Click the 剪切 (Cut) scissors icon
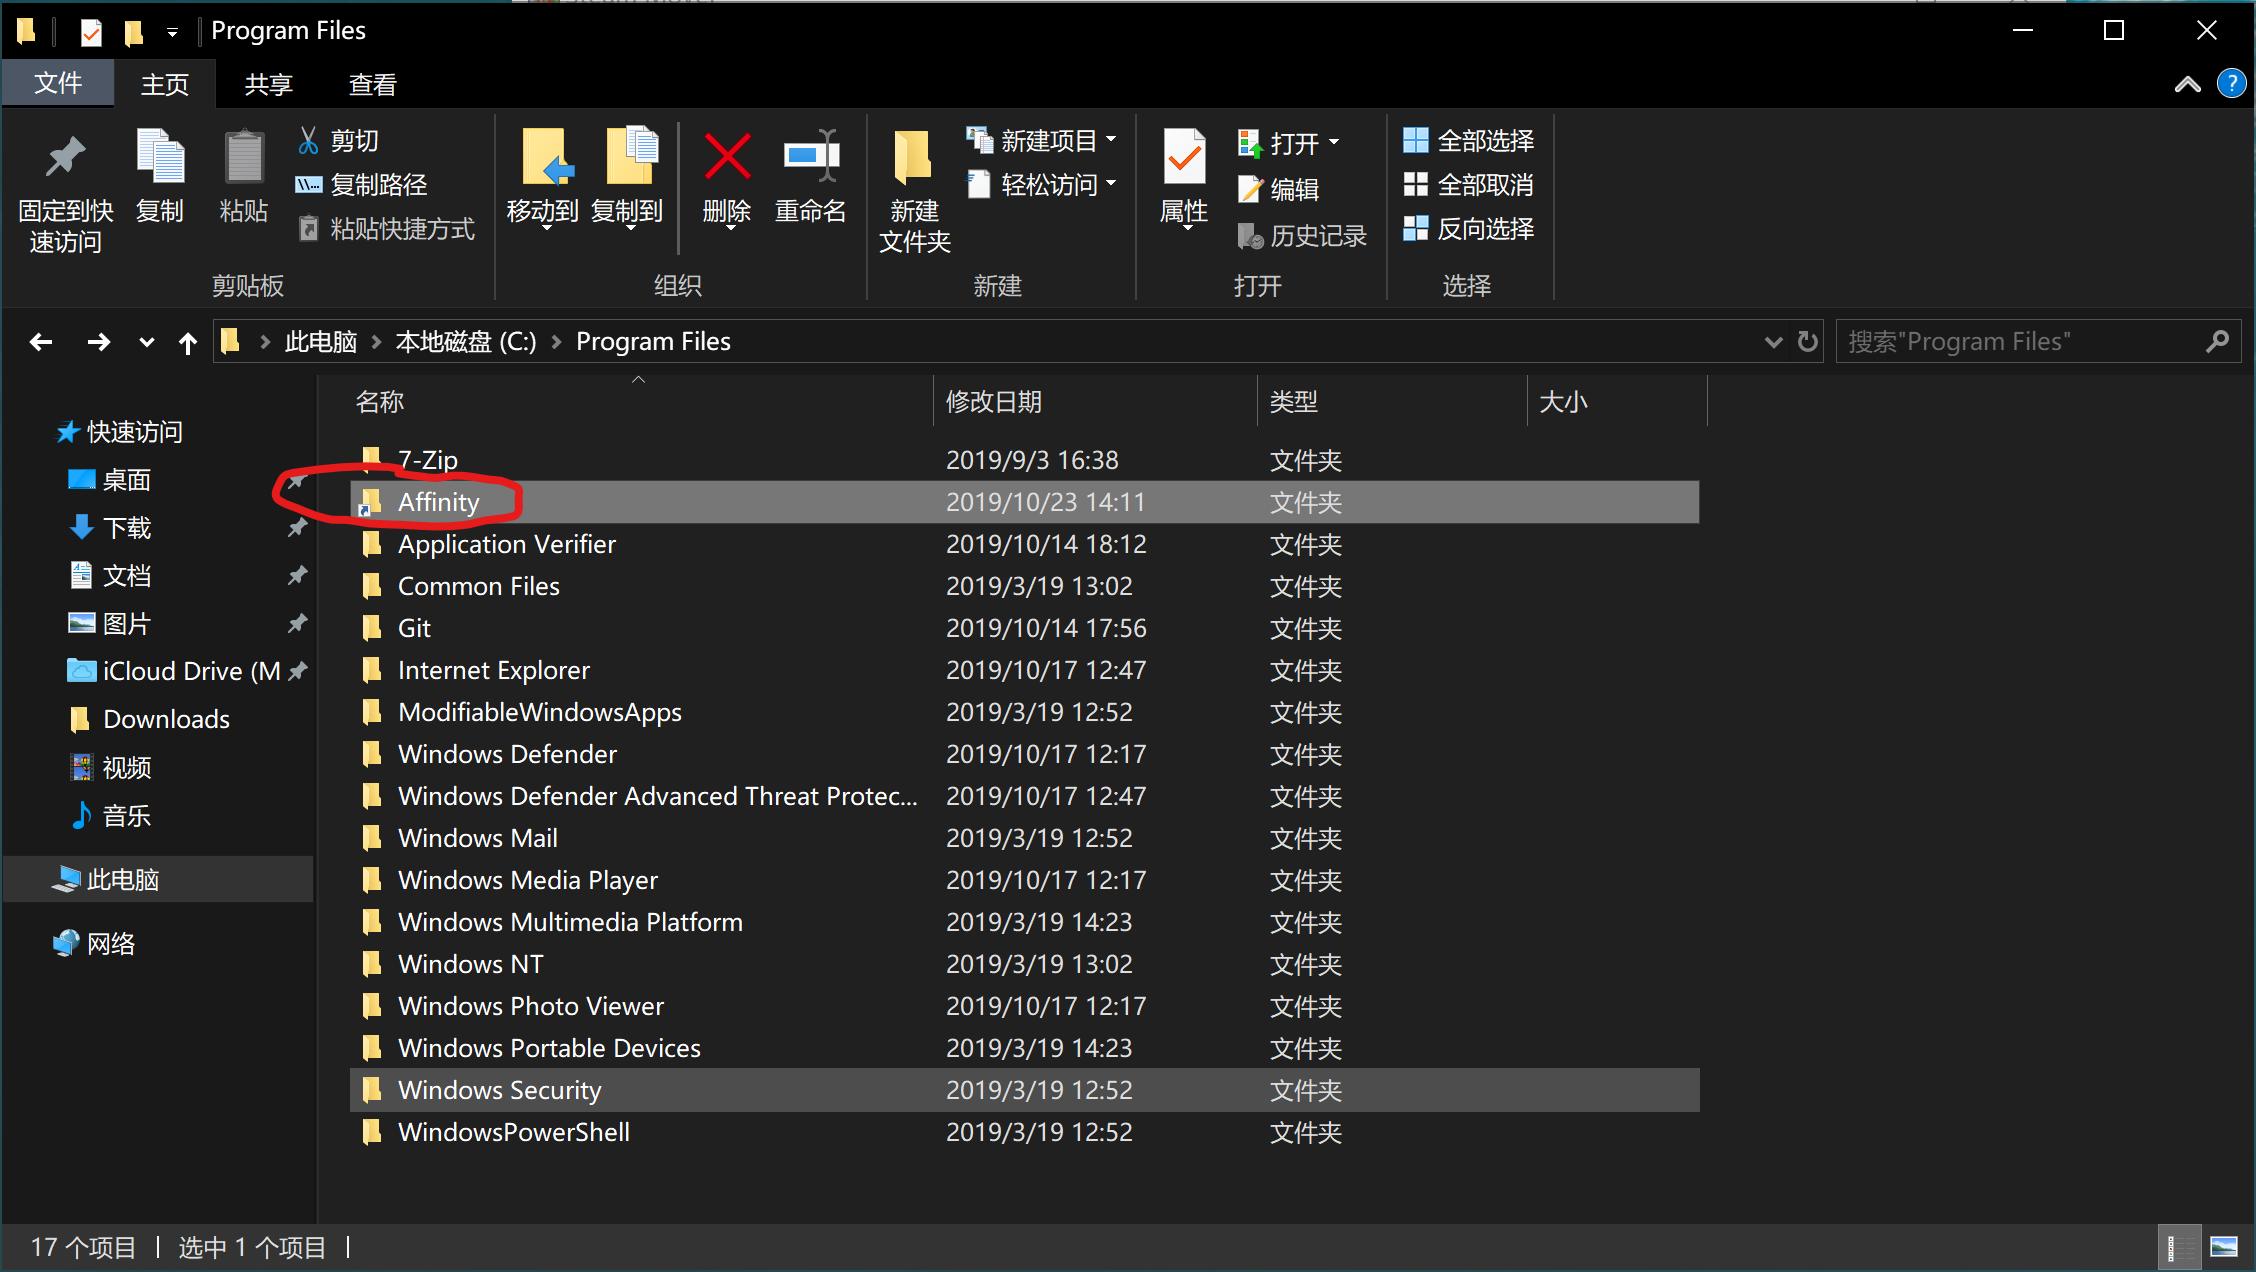Viewport: 2256px width, 1272px height. point(308,140)
